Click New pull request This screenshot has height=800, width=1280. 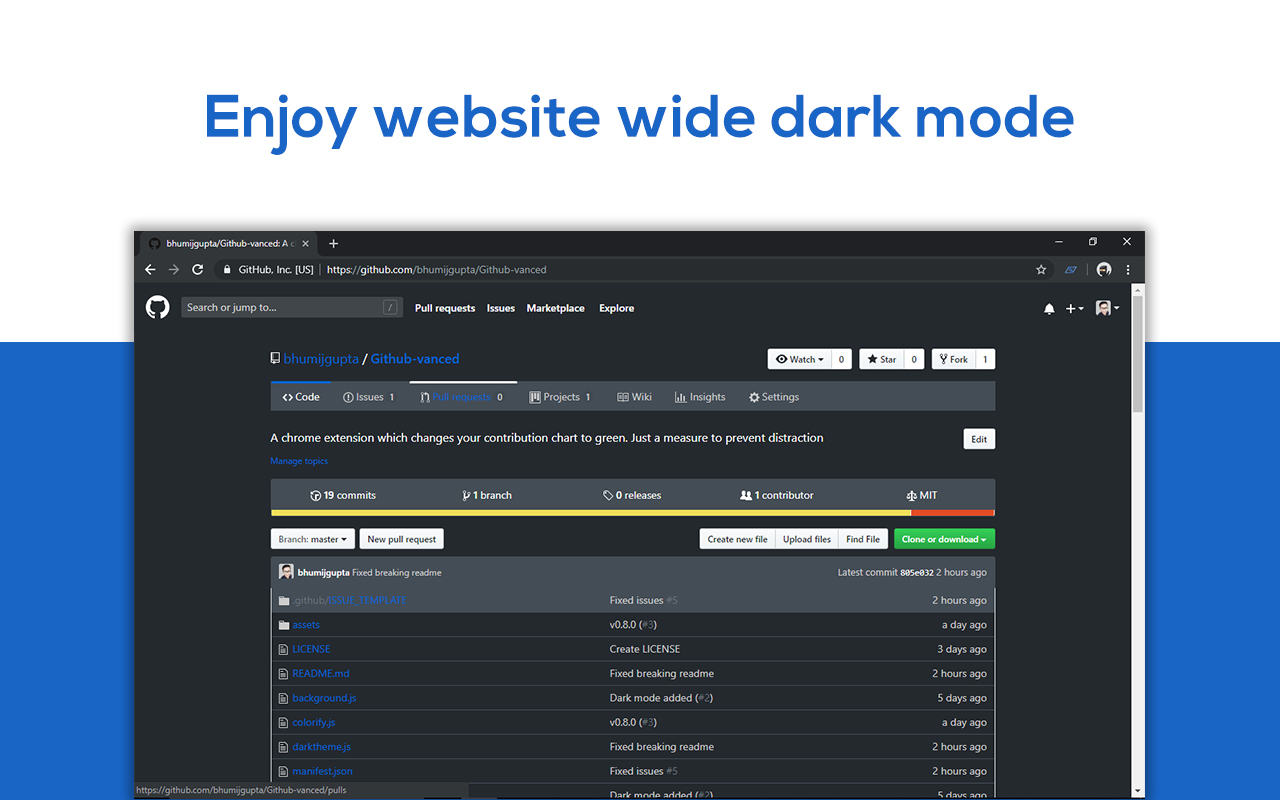point(402,539)
